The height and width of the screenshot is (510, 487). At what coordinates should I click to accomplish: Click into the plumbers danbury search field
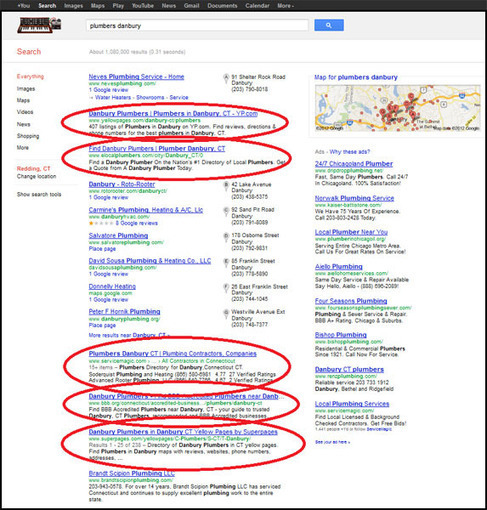point(197,26)
